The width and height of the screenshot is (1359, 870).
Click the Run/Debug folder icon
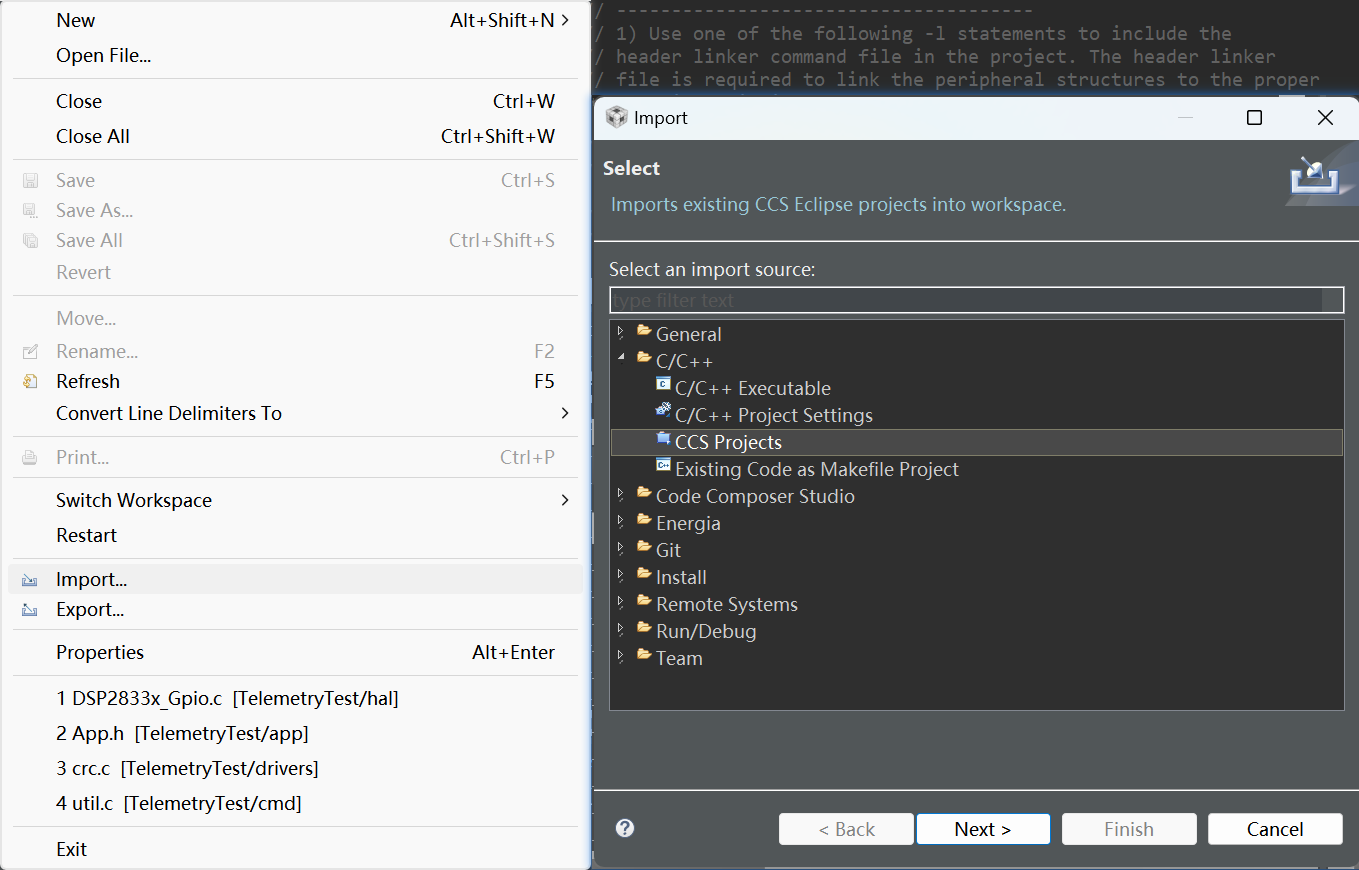(644, 628)
